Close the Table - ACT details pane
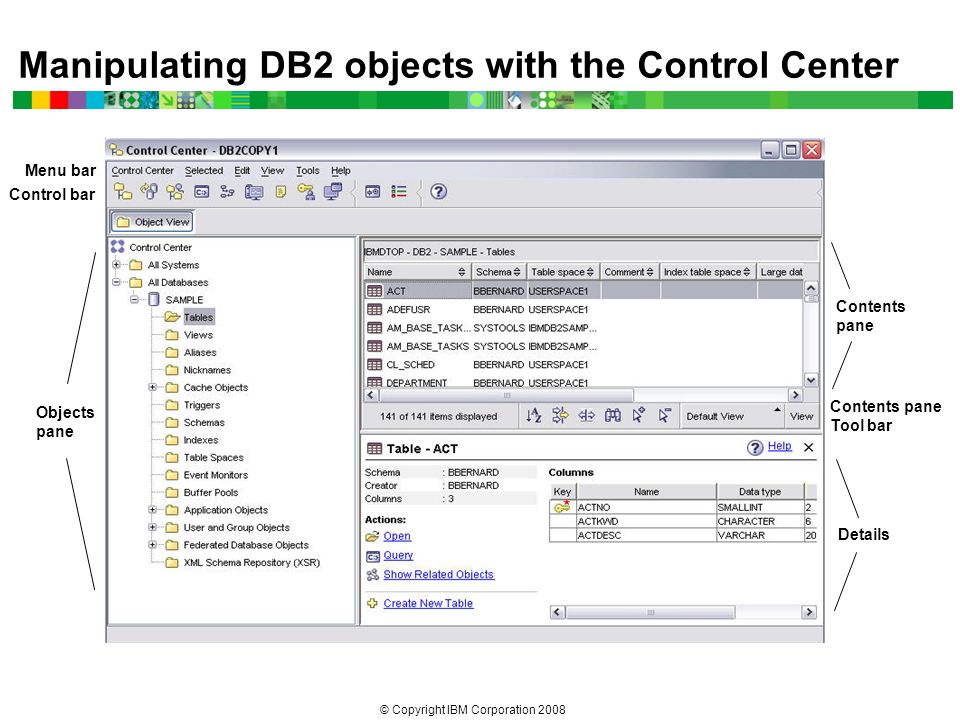The width and height of the screenshot is (960, 720). point(809,448)
